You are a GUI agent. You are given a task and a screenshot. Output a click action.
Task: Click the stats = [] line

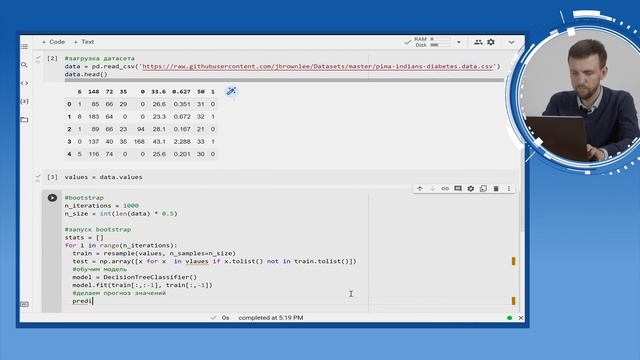(x=84, y=238)
